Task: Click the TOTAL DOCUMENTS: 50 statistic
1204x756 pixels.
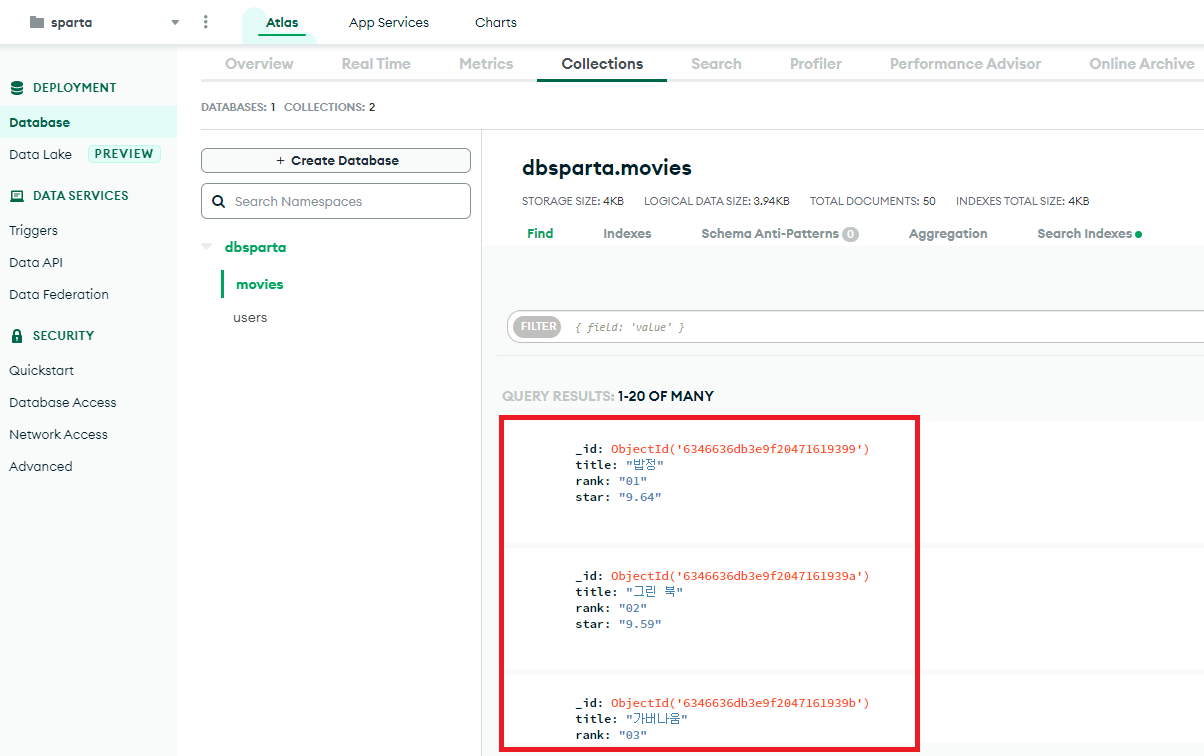Action: [x=873, y=201]
